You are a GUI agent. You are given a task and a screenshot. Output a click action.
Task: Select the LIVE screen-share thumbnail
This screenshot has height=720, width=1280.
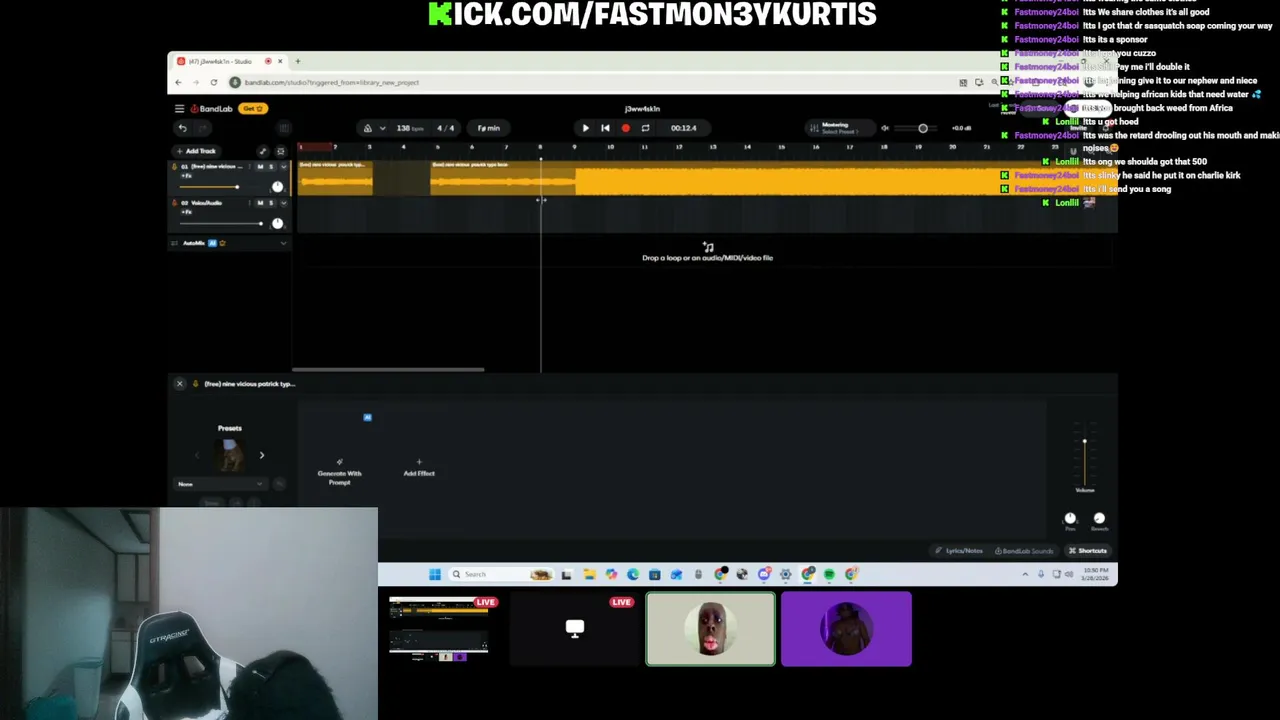(x=439, y=629)
